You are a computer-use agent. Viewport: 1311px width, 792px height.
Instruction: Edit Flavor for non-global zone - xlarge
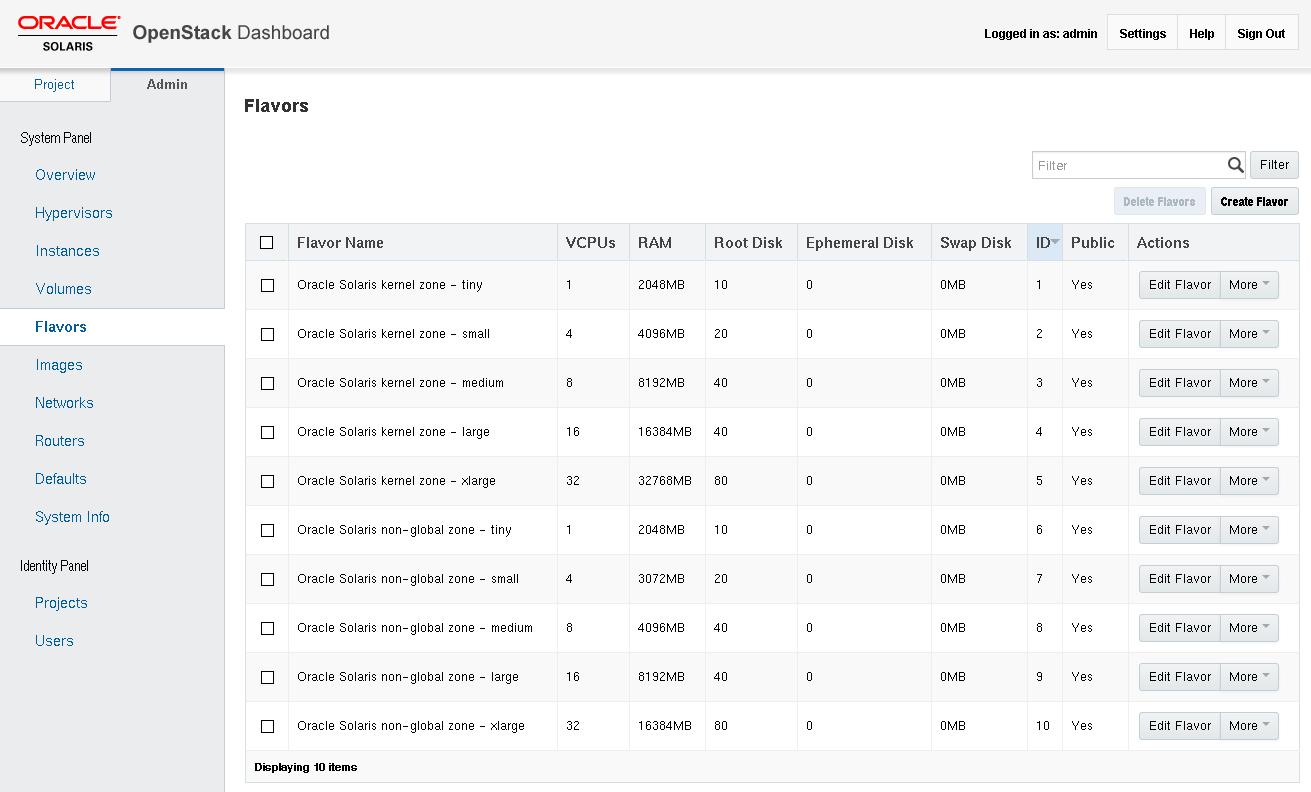[x=1180, y=726]
